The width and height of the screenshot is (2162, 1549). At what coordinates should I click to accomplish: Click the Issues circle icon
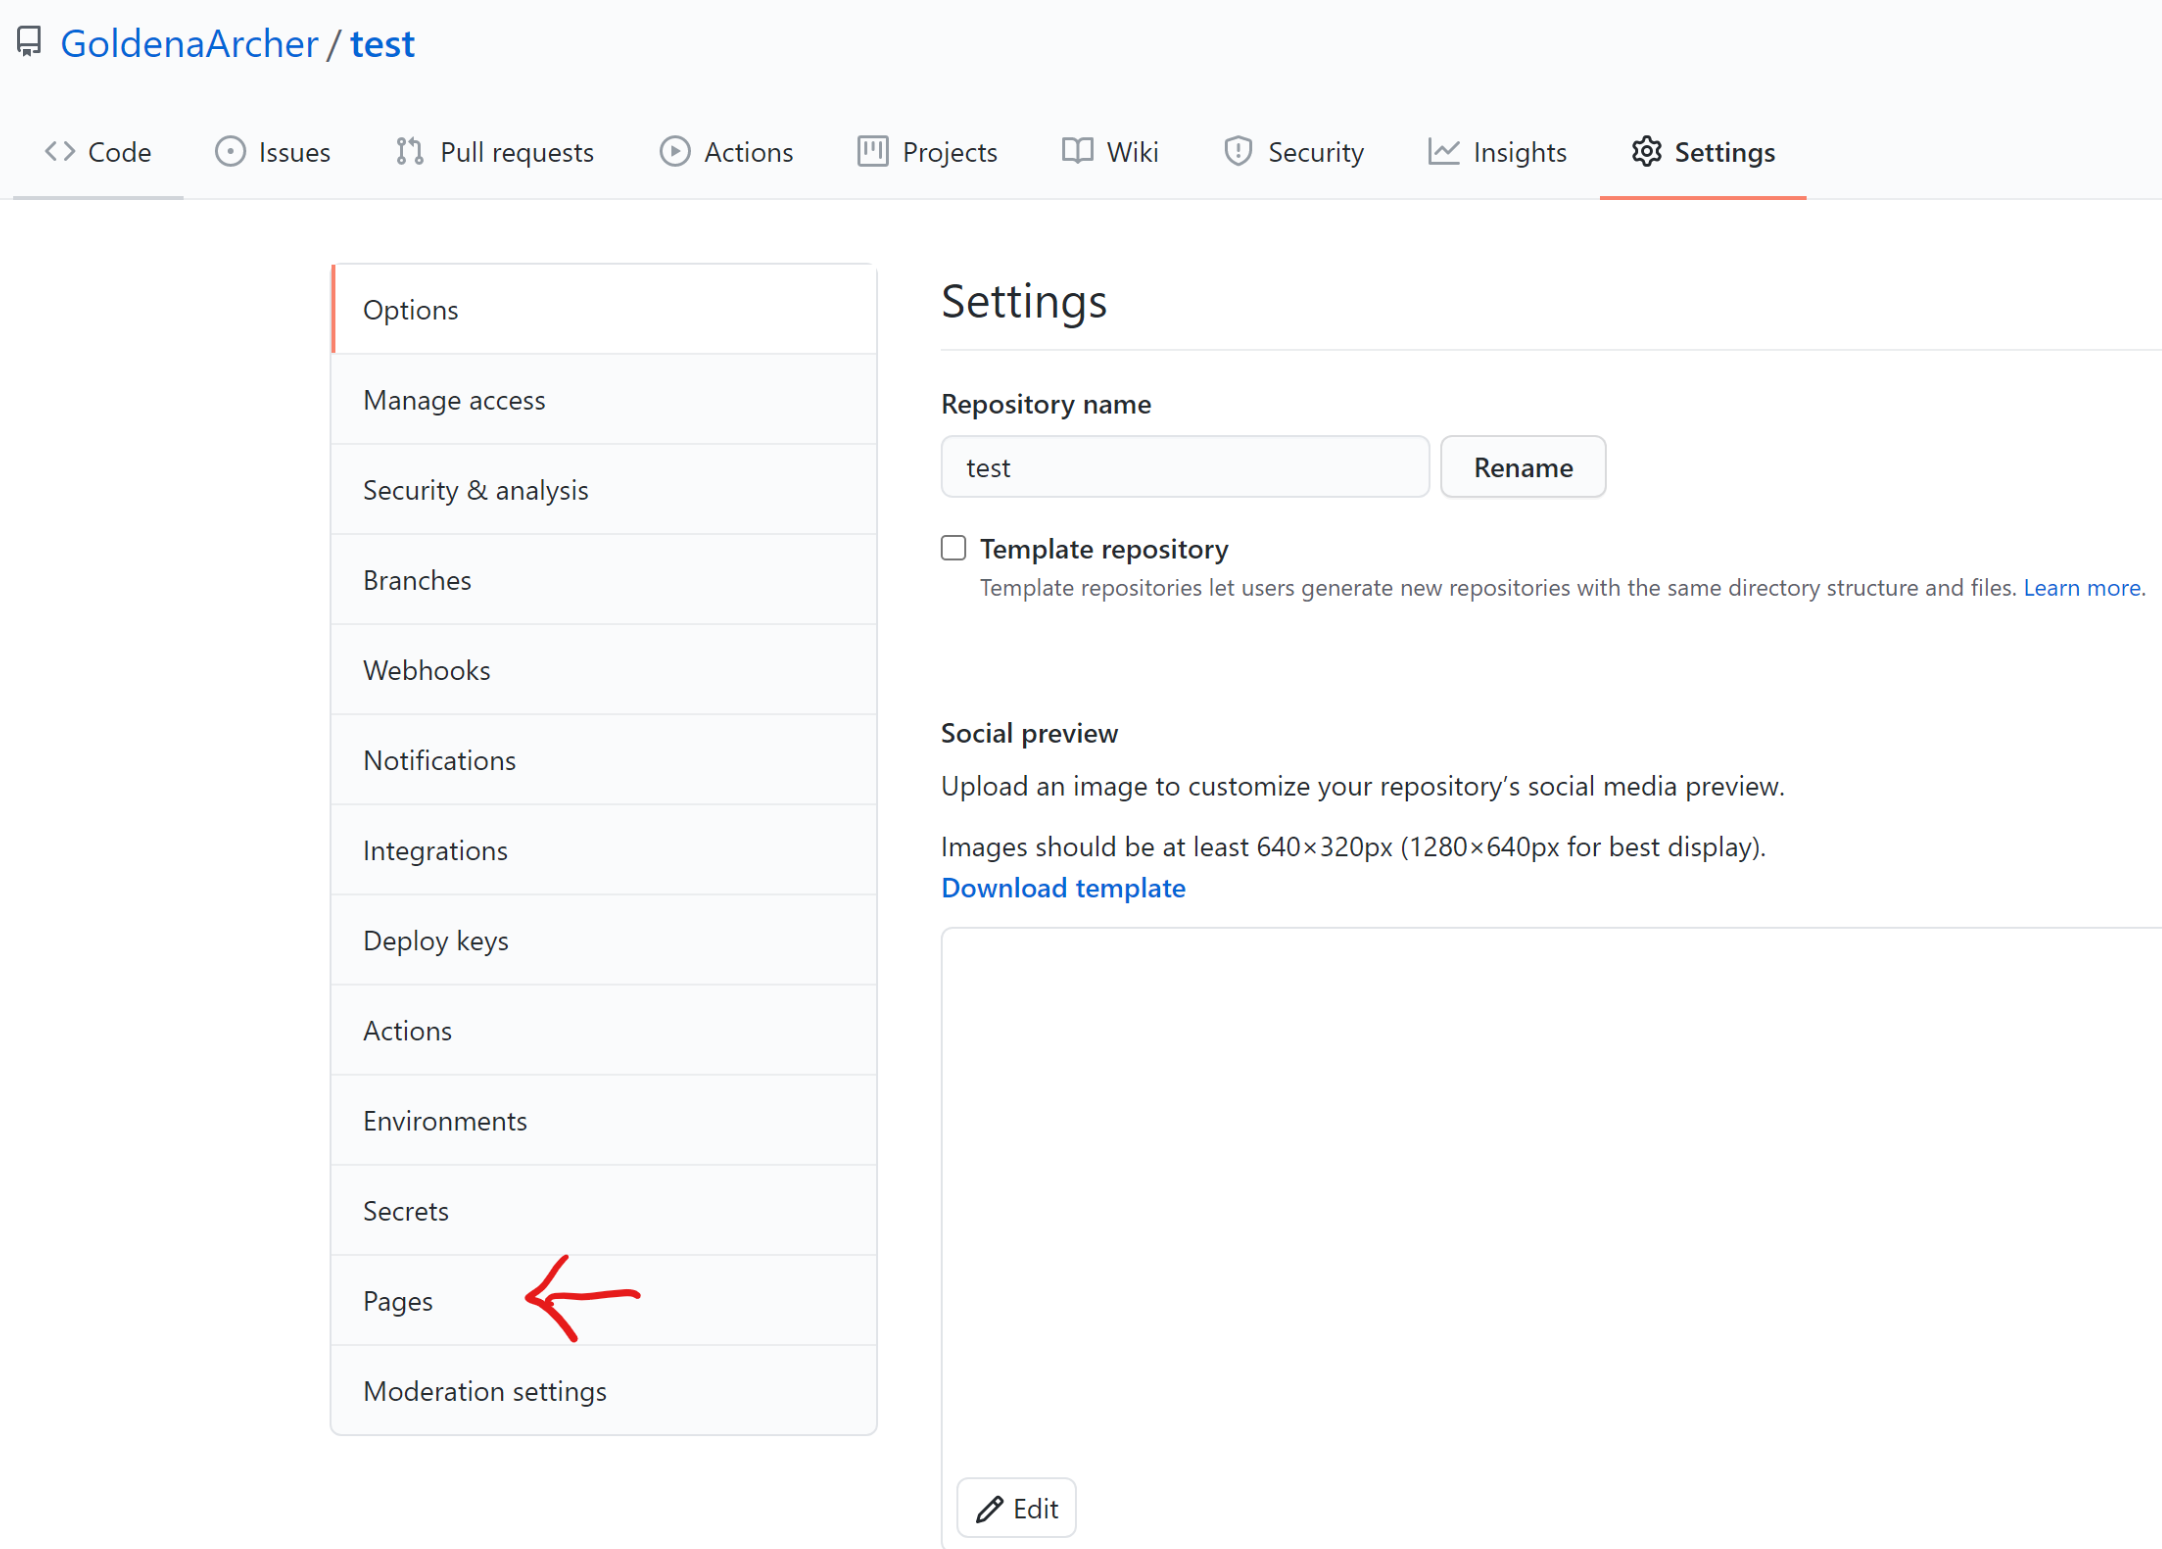point(230,151)
